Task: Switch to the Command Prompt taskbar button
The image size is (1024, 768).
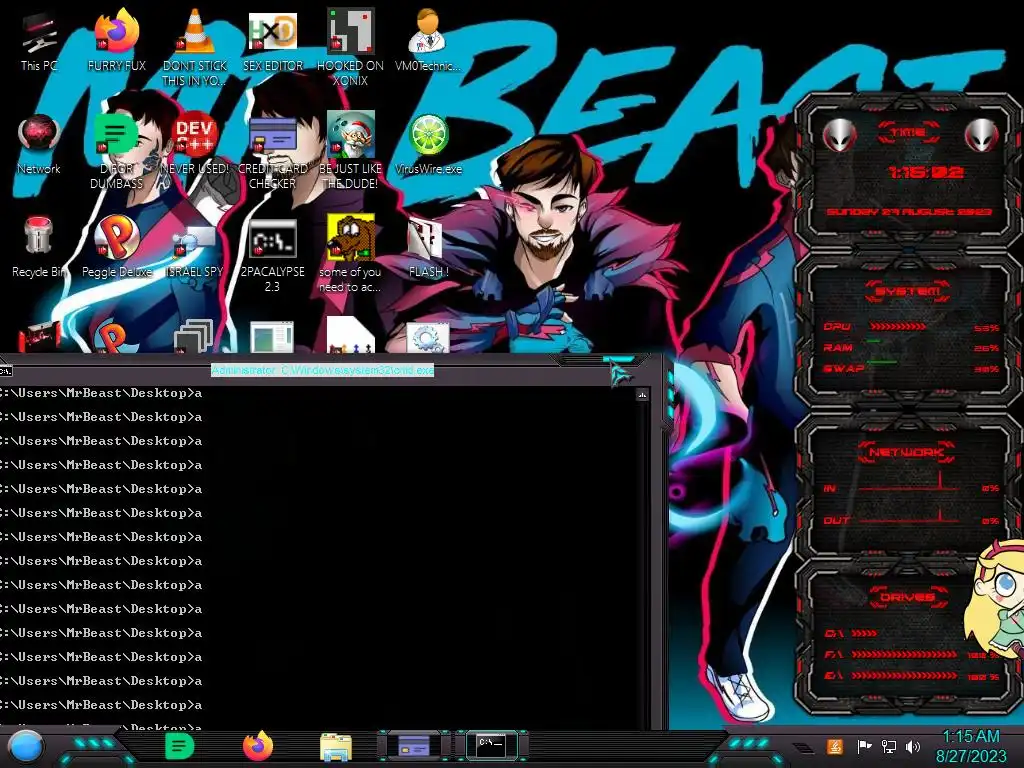Action: tap(491, 745)
